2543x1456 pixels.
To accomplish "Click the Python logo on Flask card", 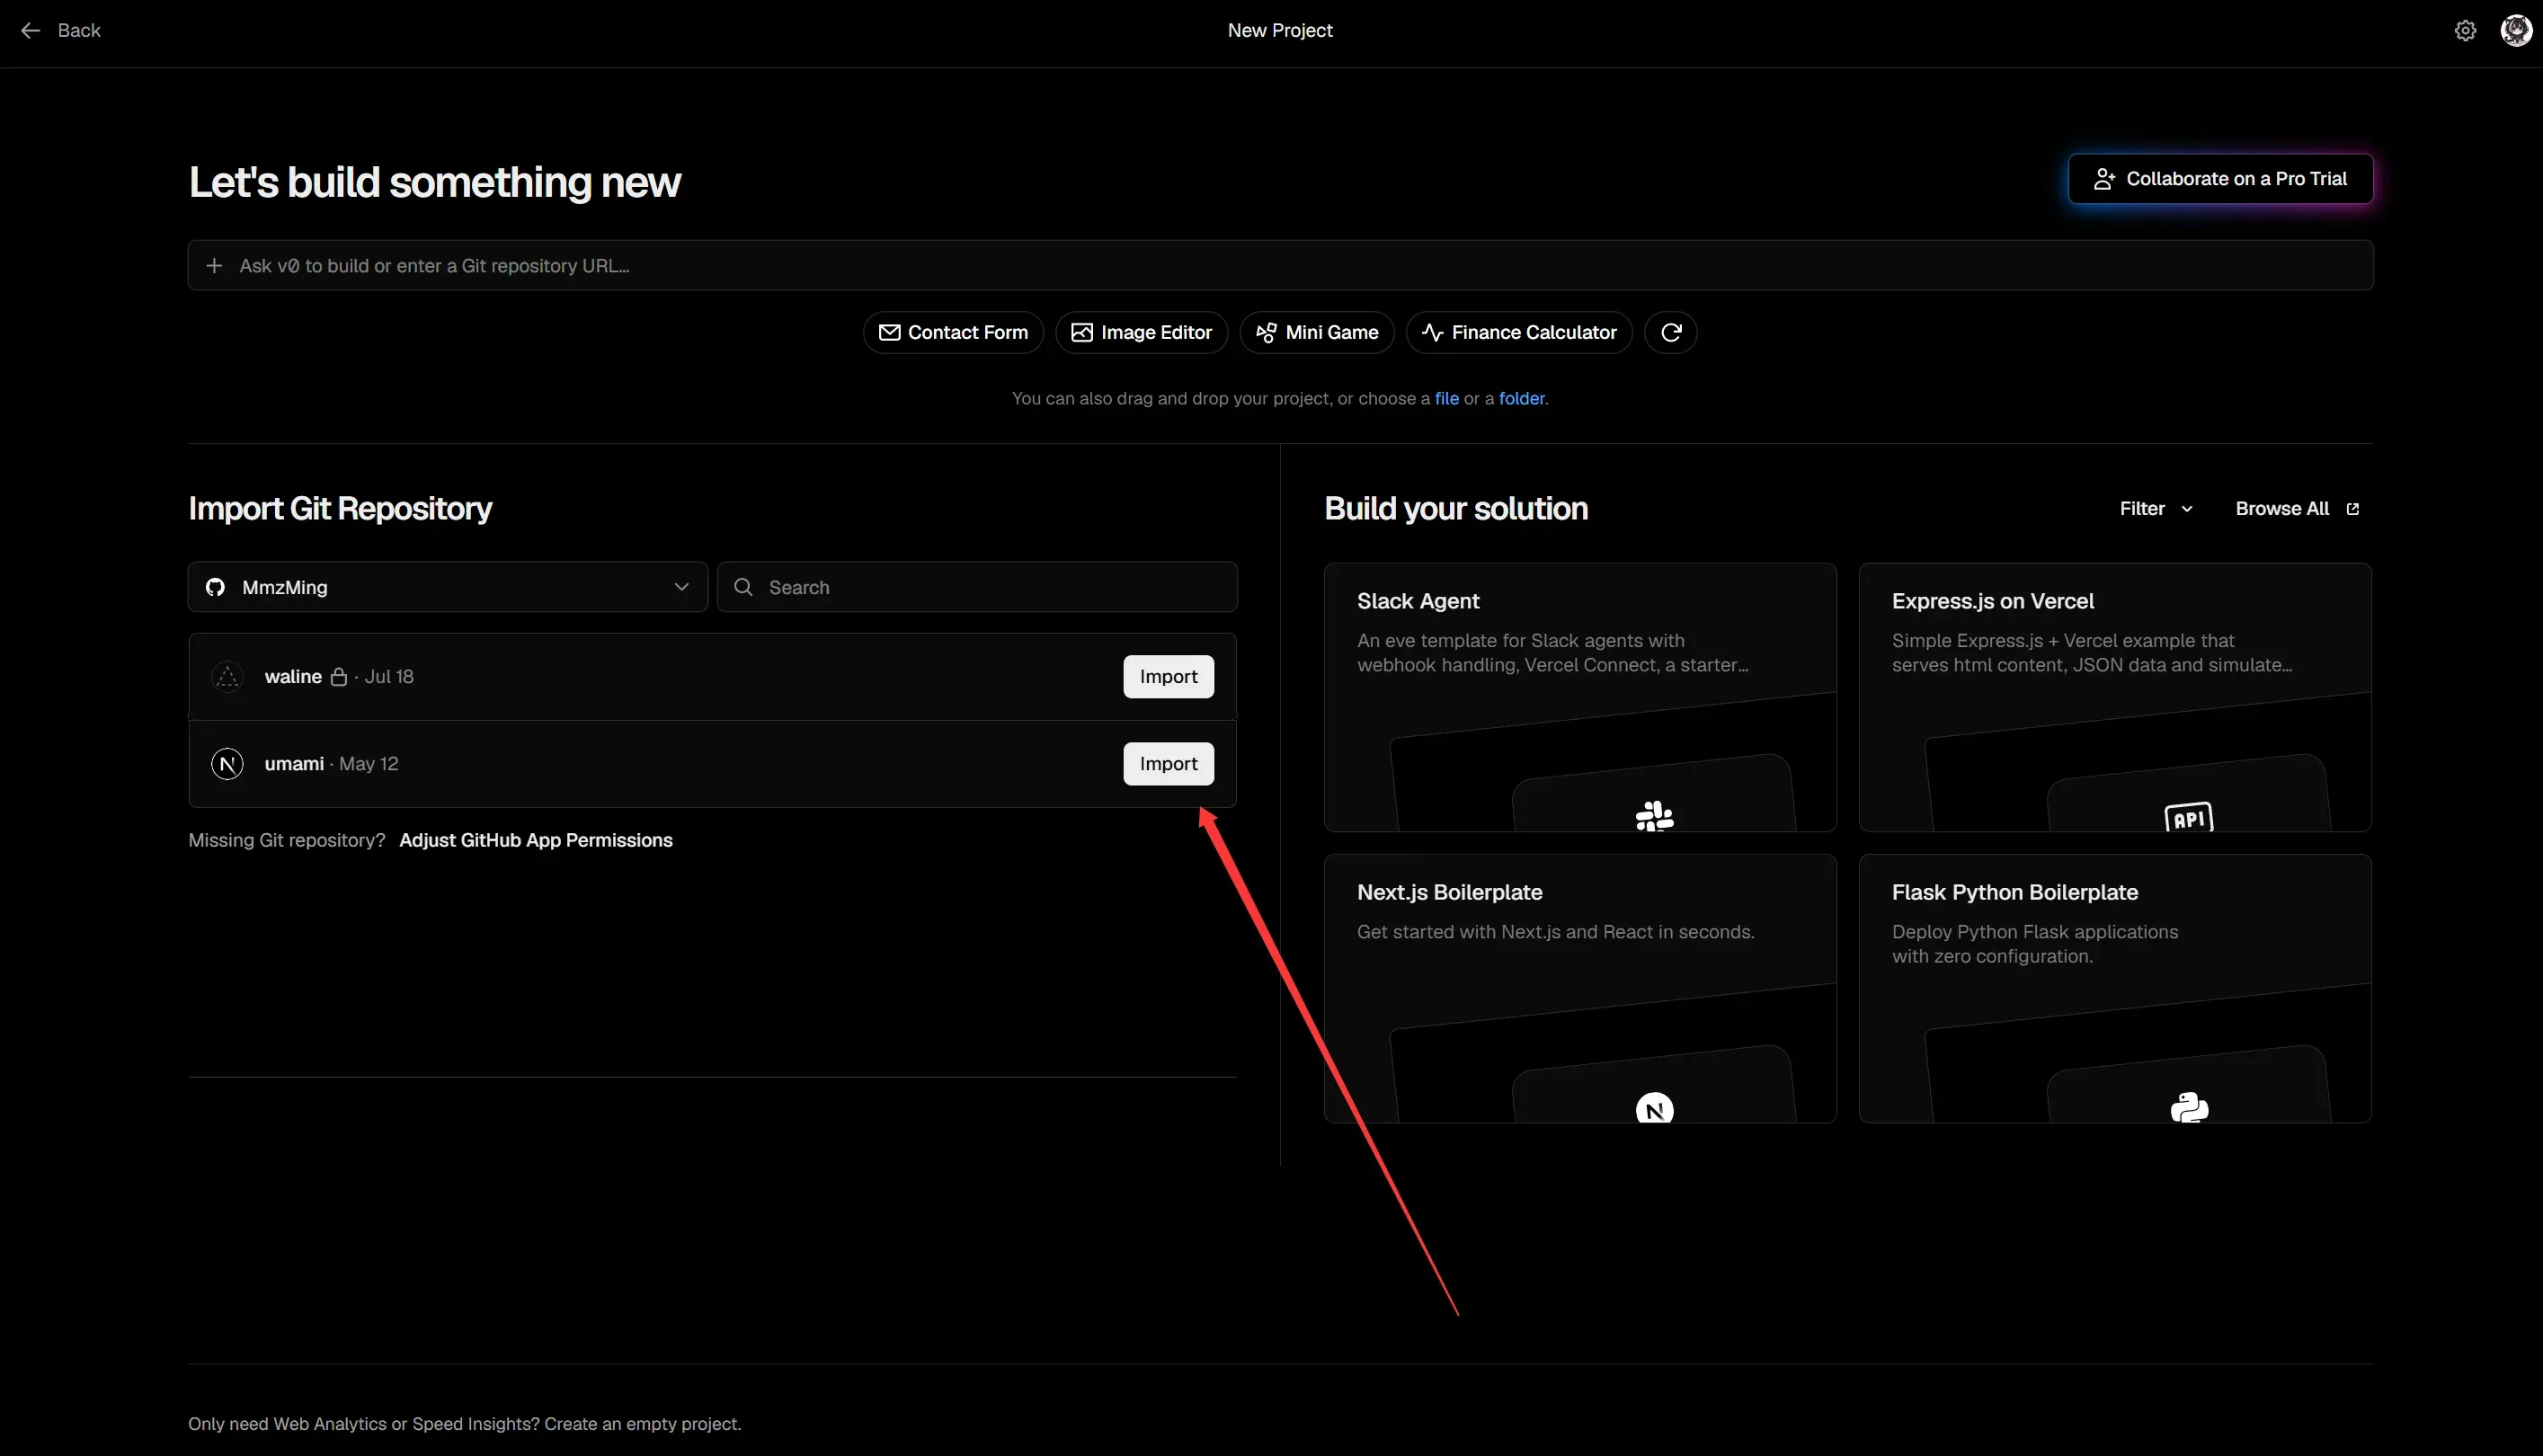I will click(2189, 1107).
